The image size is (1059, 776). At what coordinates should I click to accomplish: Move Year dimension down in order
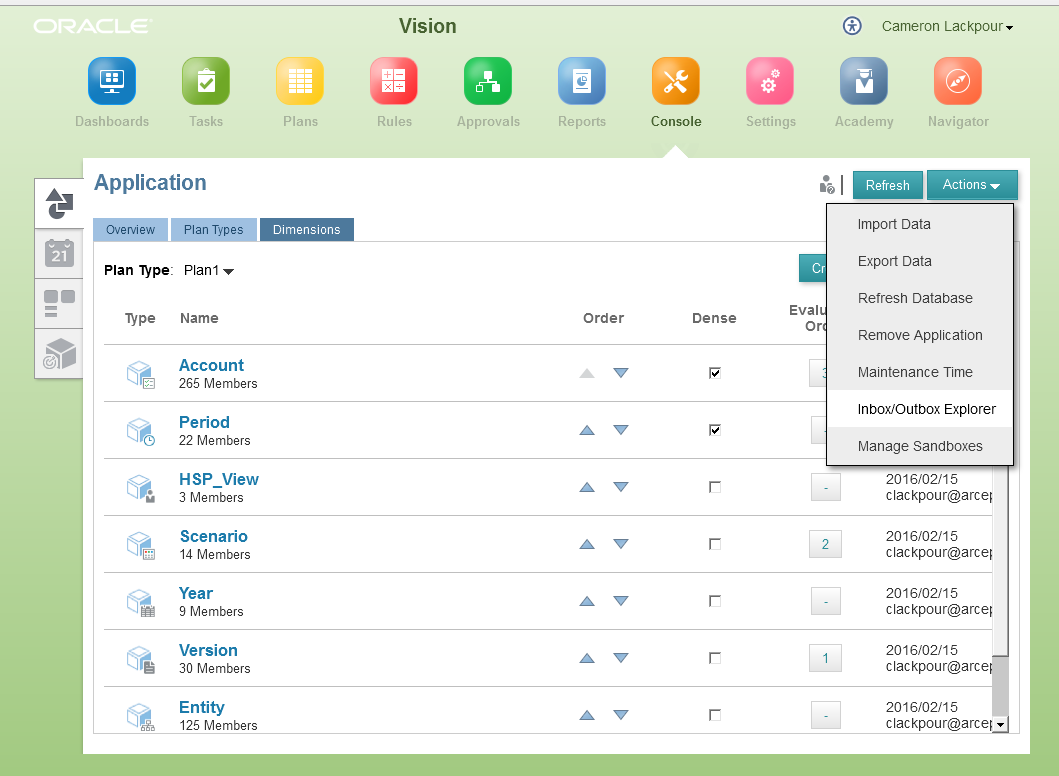pos(621,601)
